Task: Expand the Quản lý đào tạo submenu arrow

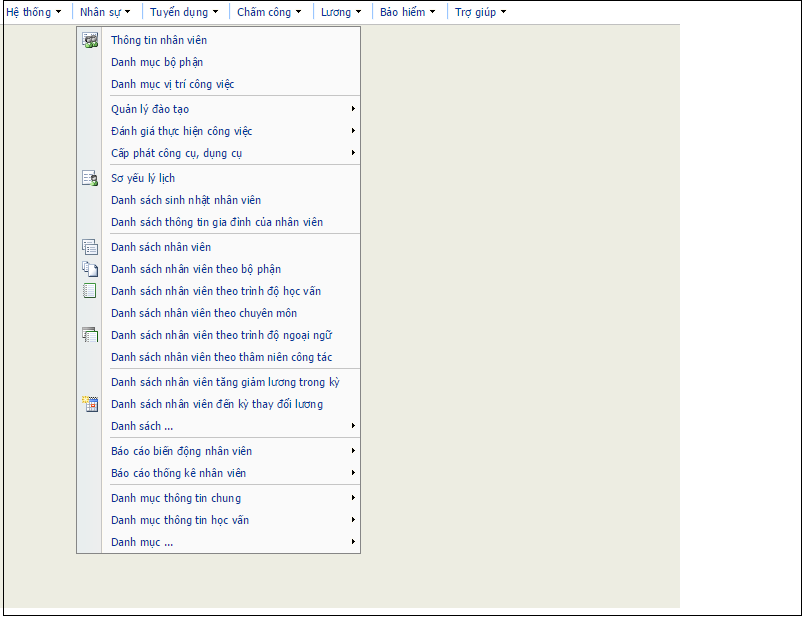Action: click(x=353, y=109)
